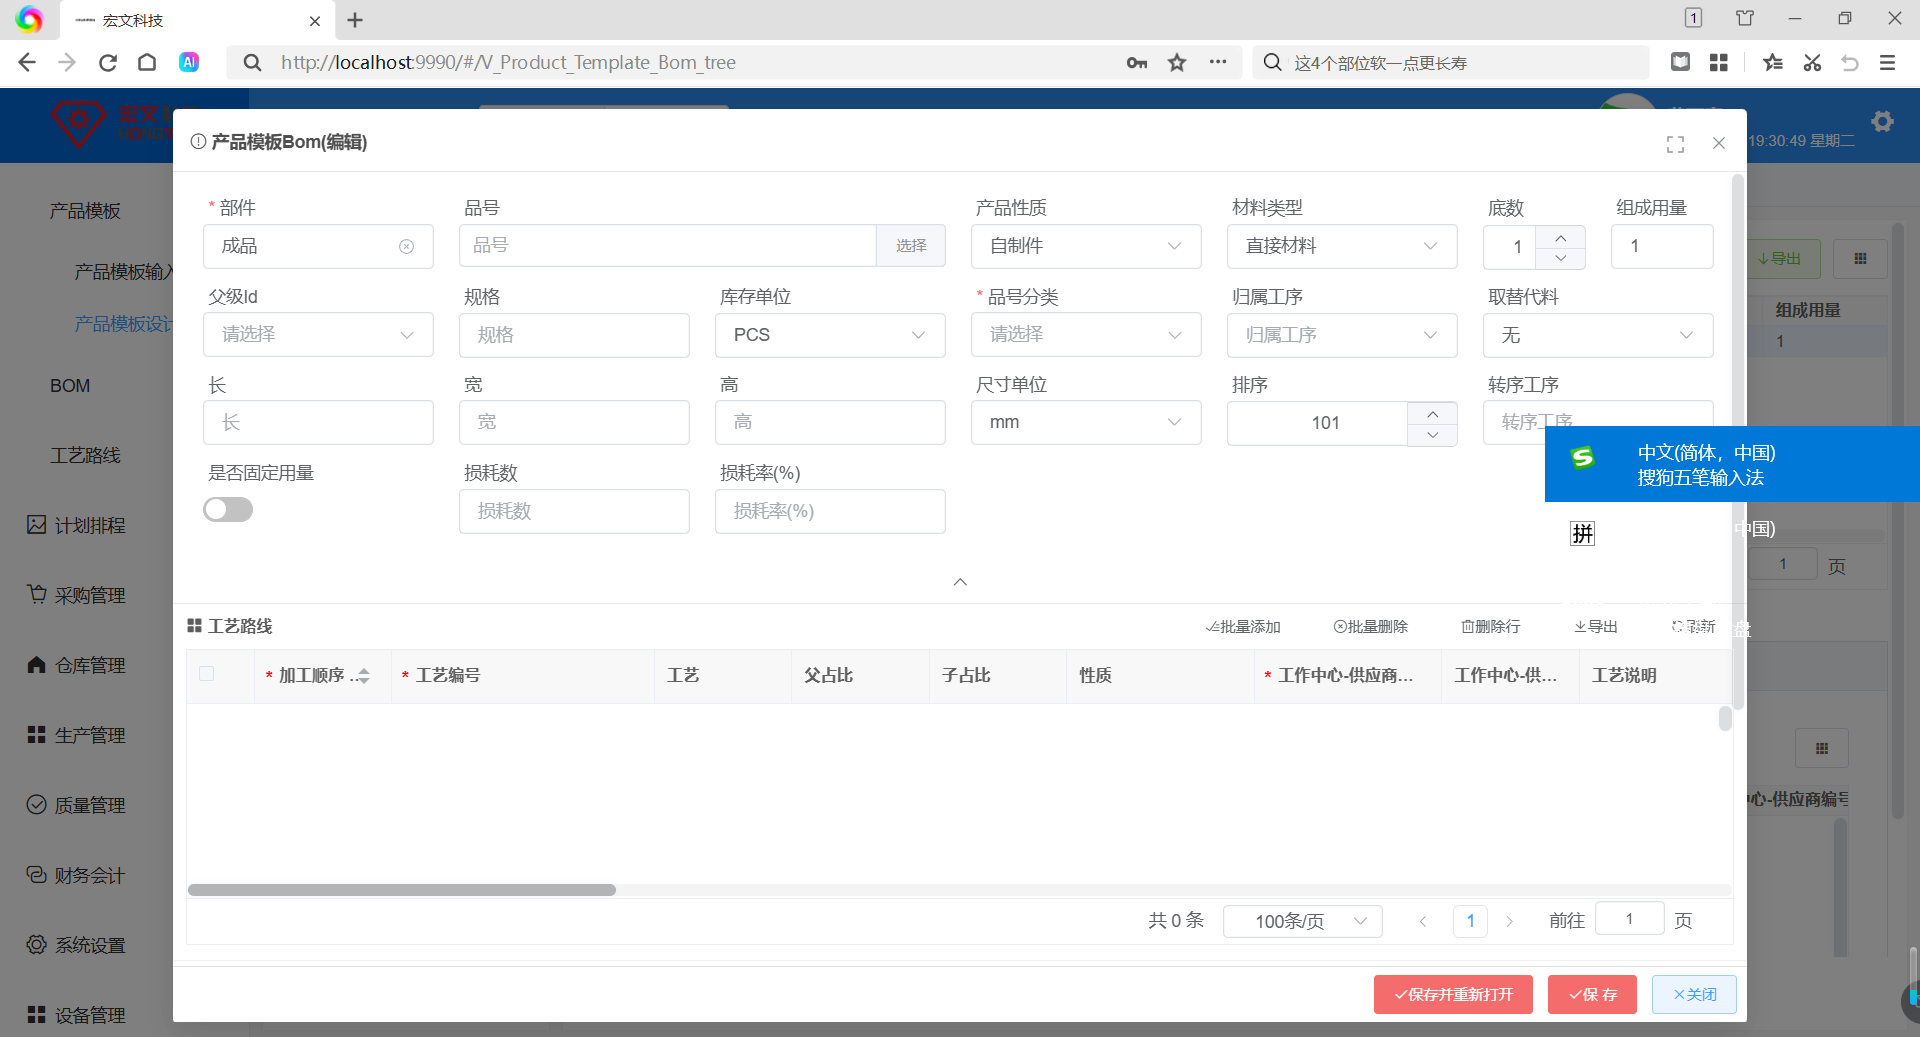Click the 保存 button
The image size is (1920, 1037).
(x=1592, y=995)
